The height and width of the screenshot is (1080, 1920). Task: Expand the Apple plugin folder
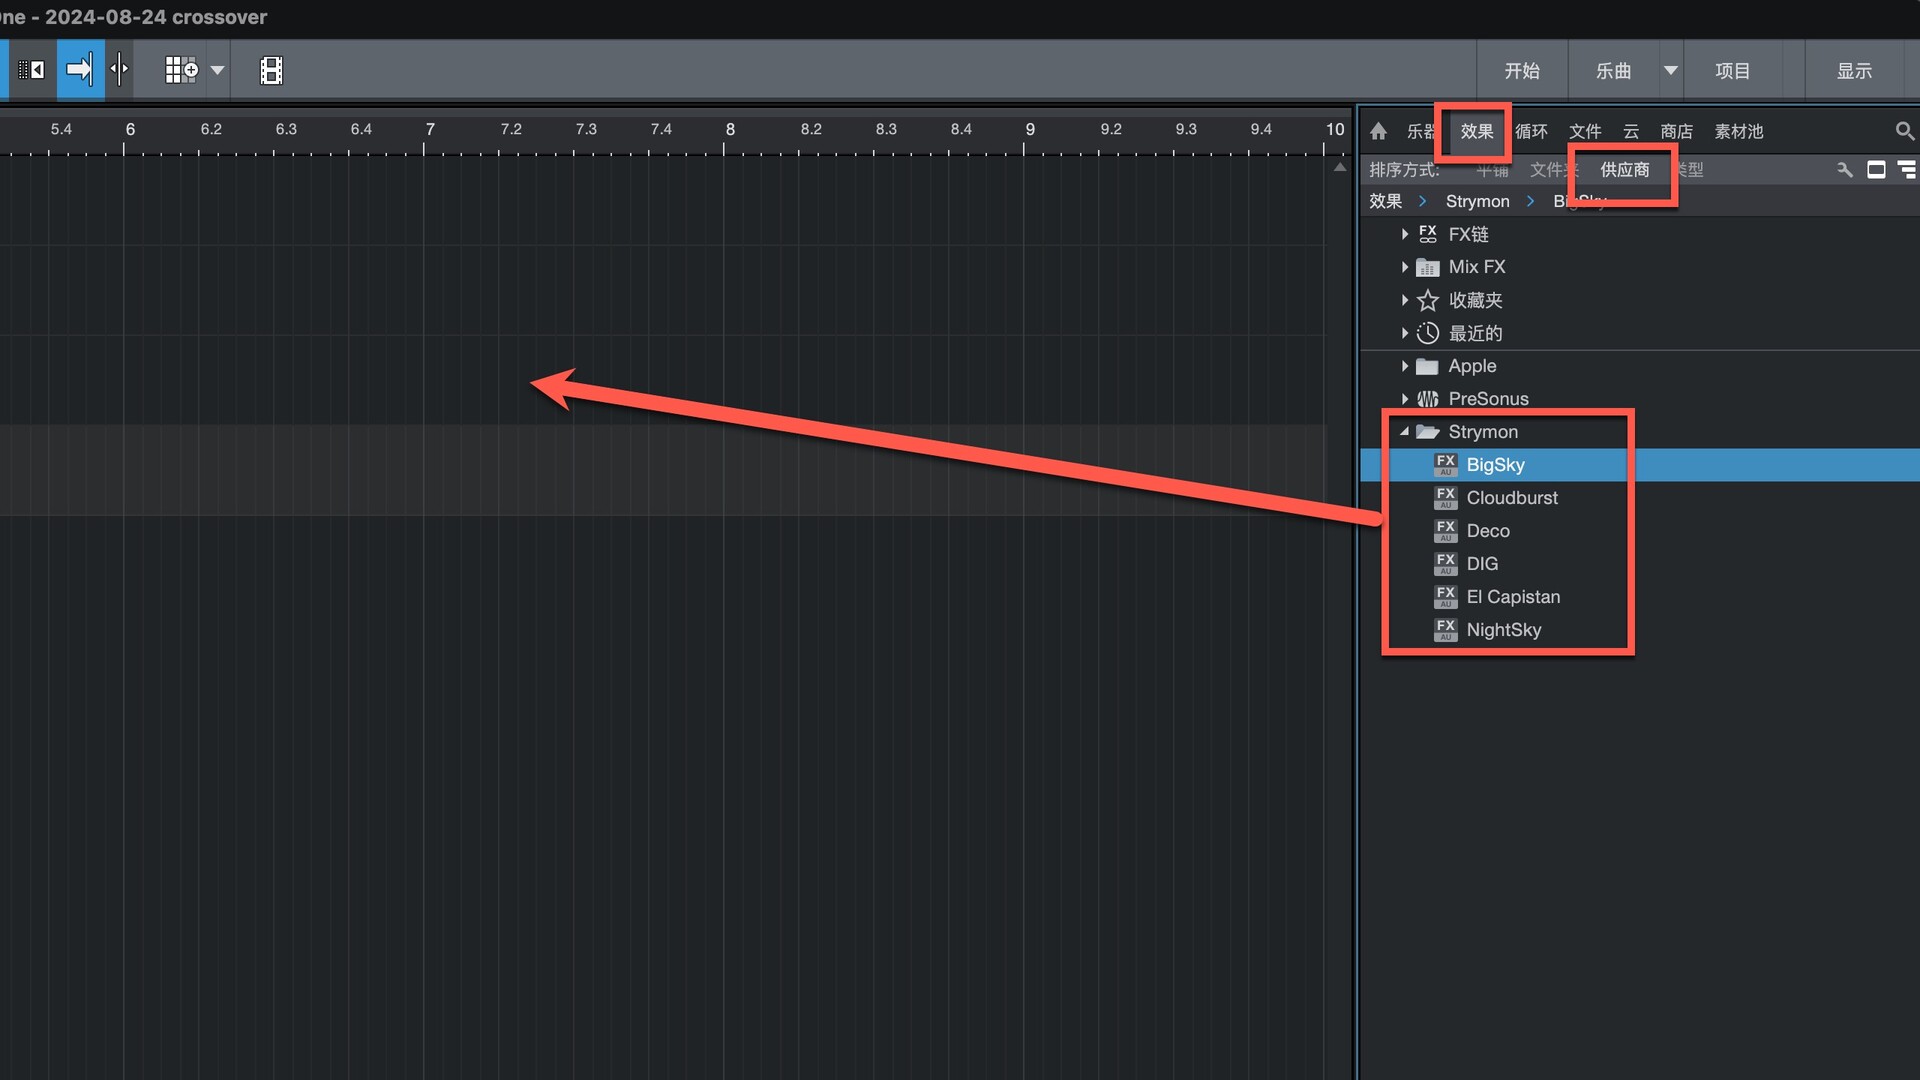(x=1404, y=366)
